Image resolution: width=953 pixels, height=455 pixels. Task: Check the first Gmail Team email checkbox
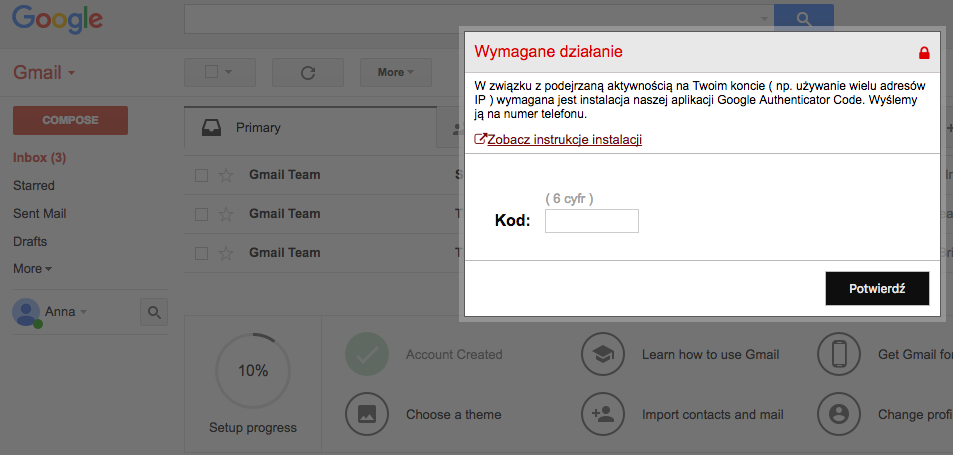[x=201, y=176]
